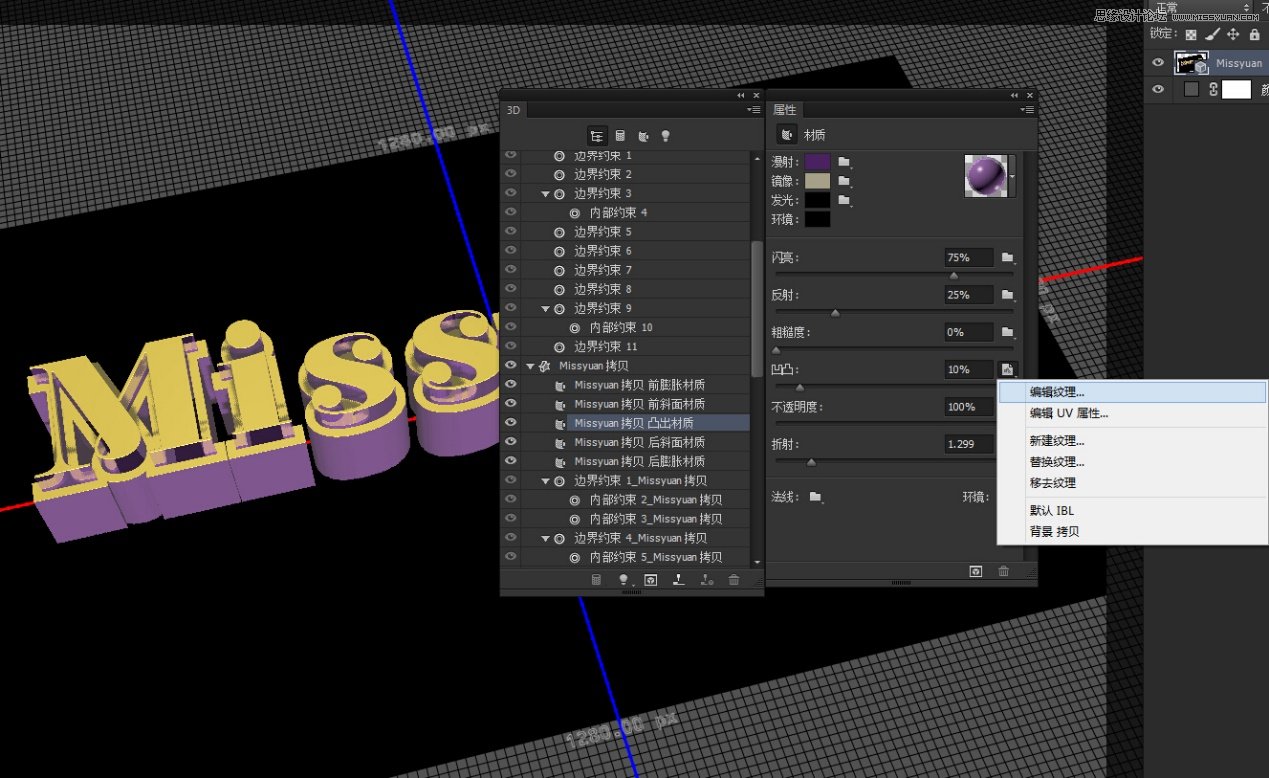Click the purple diffuse color swatch
This screenshot has height=778, width=1269.
(x=816, y=161)
